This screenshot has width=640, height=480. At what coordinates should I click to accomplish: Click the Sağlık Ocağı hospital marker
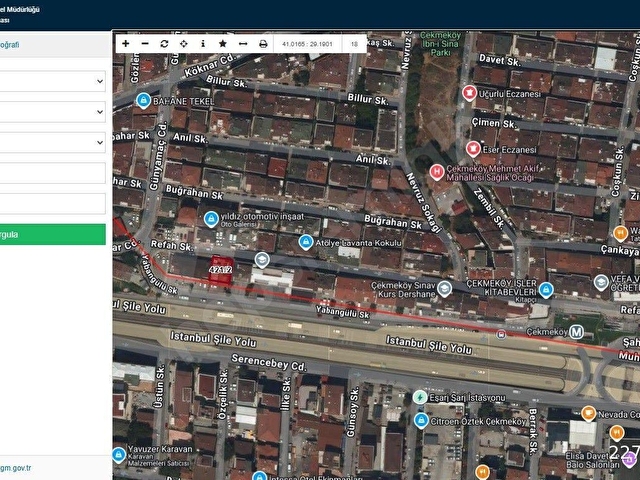pos(437,172)
